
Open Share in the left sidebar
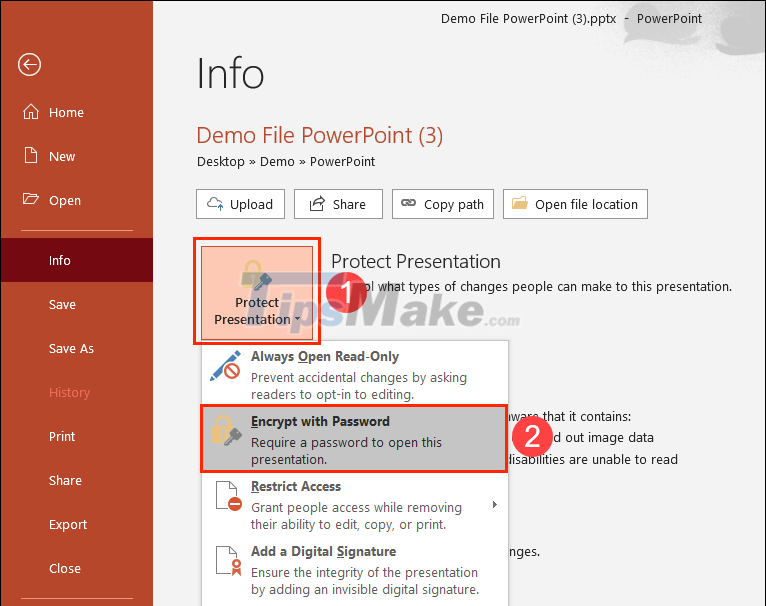pyautogui.click(x=77, y=480)
